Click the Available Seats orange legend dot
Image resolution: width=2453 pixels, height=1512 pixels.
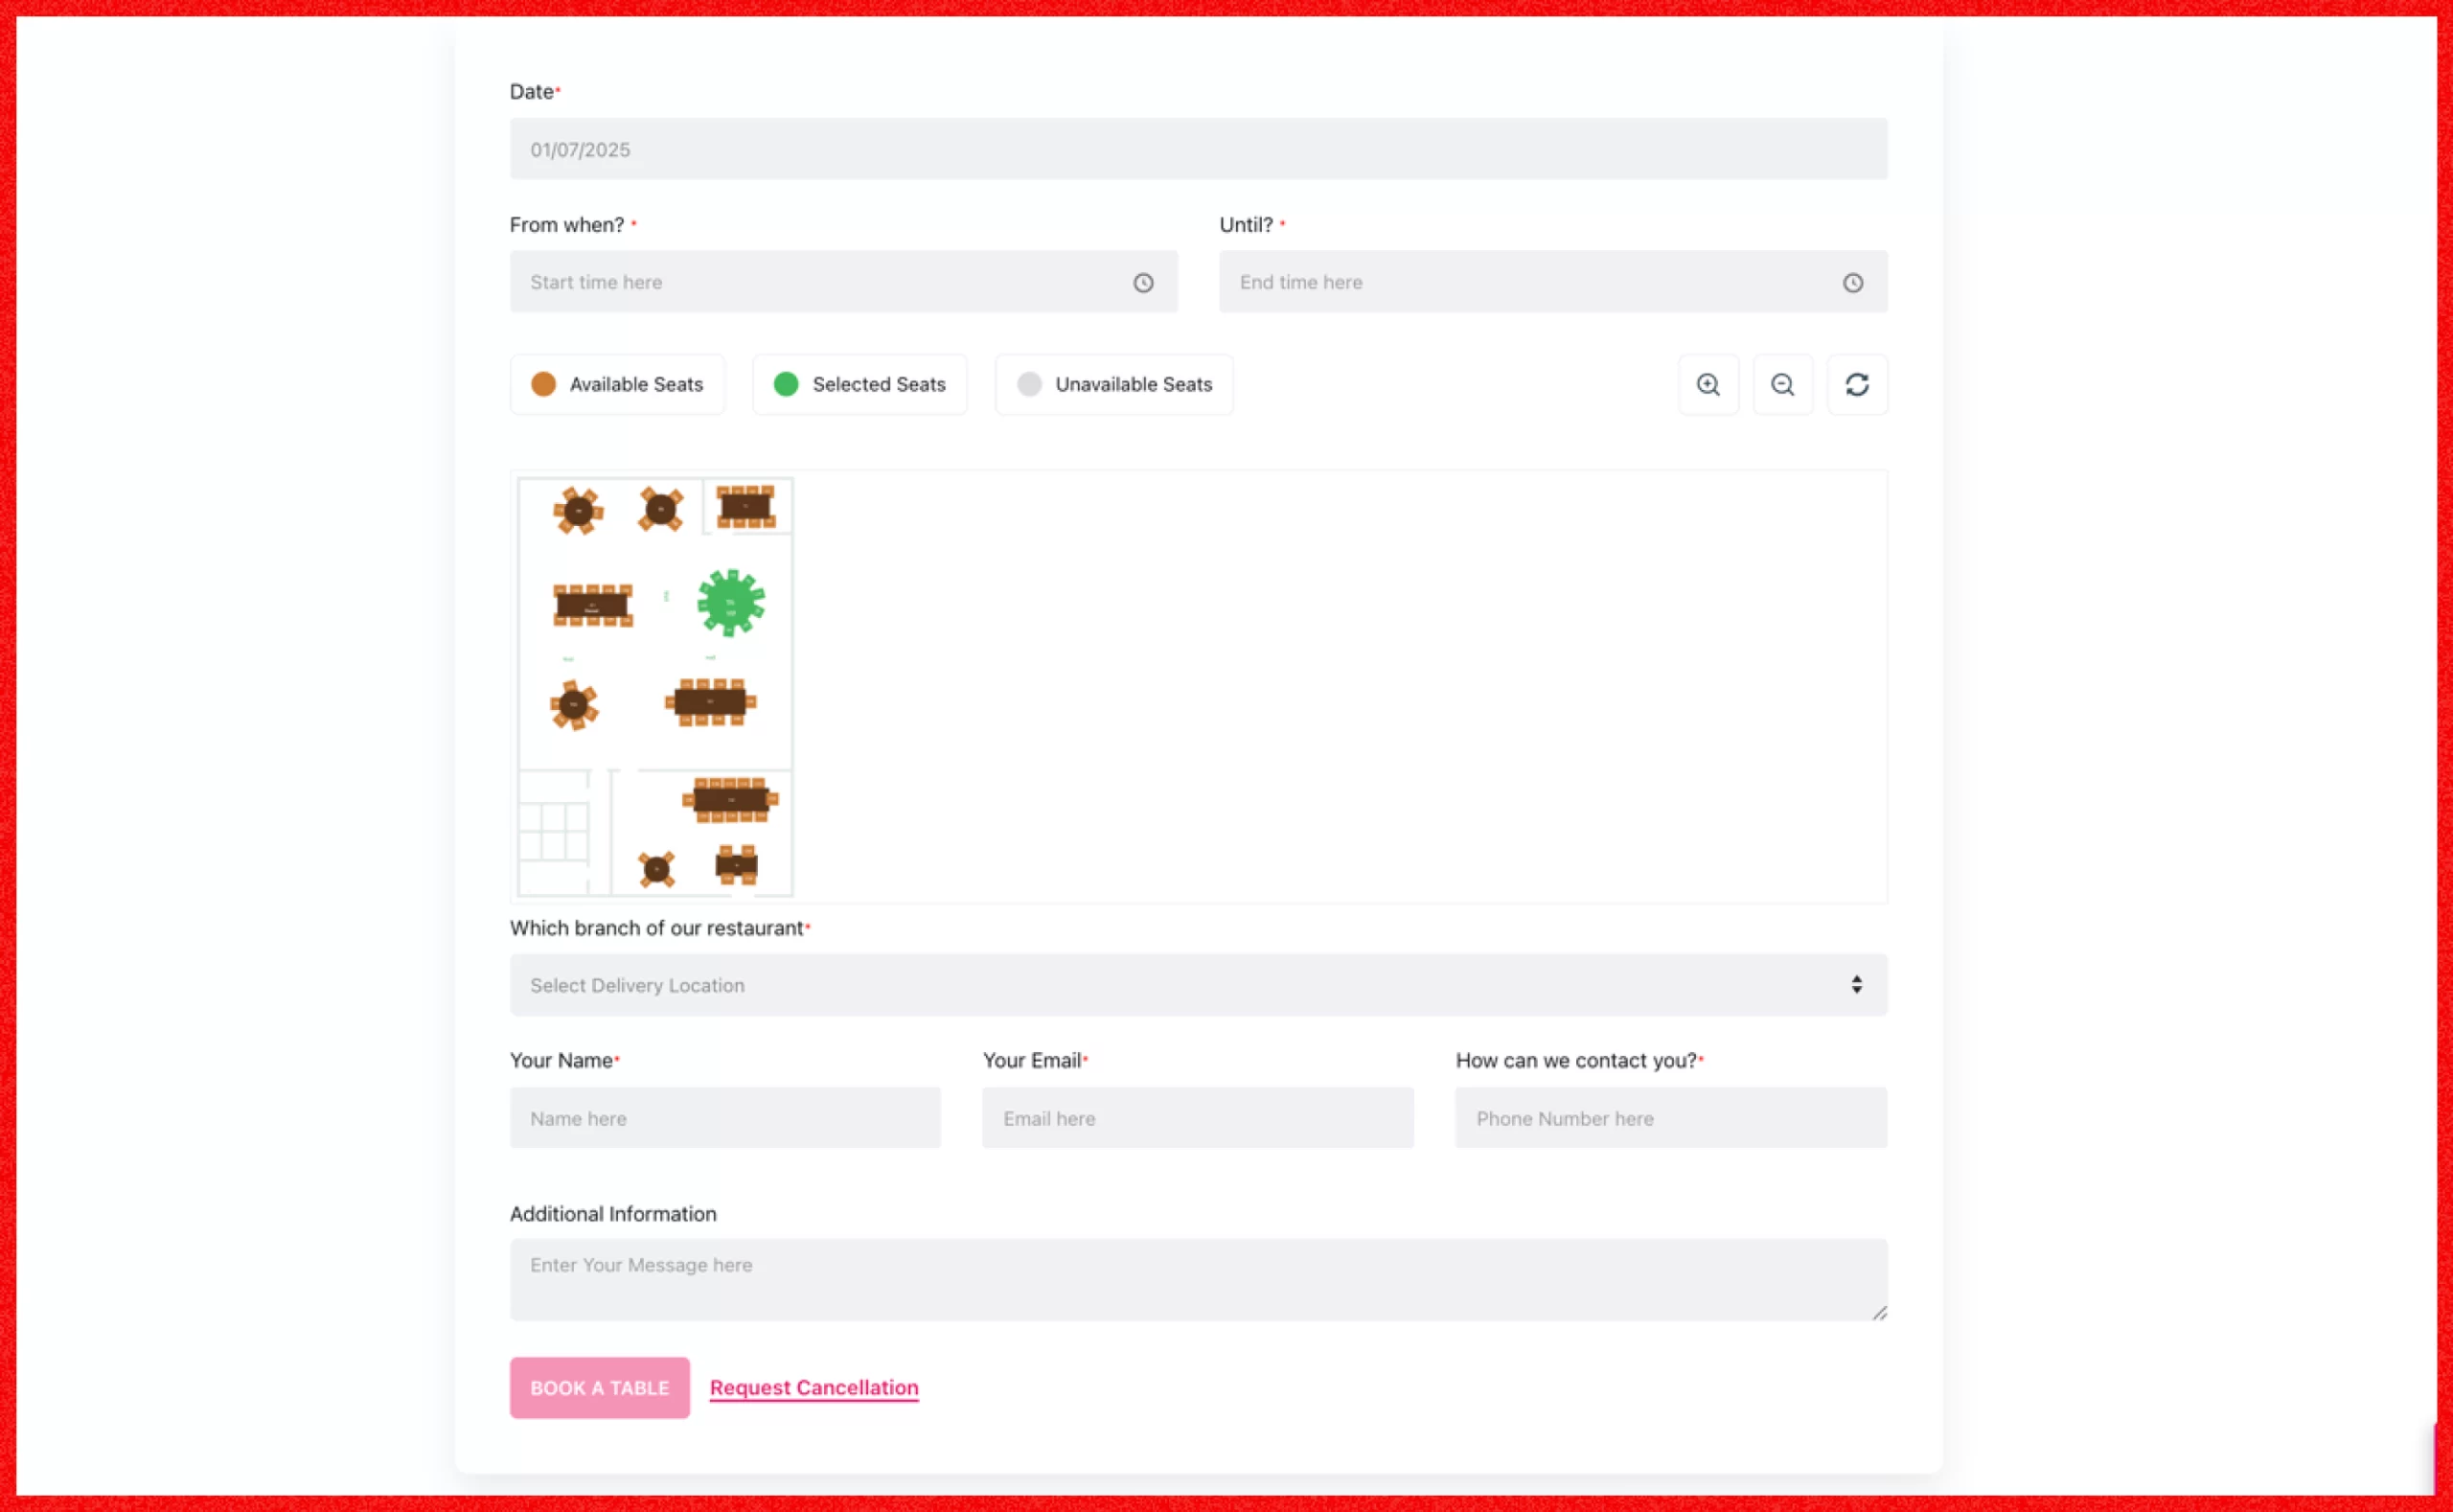543,384
